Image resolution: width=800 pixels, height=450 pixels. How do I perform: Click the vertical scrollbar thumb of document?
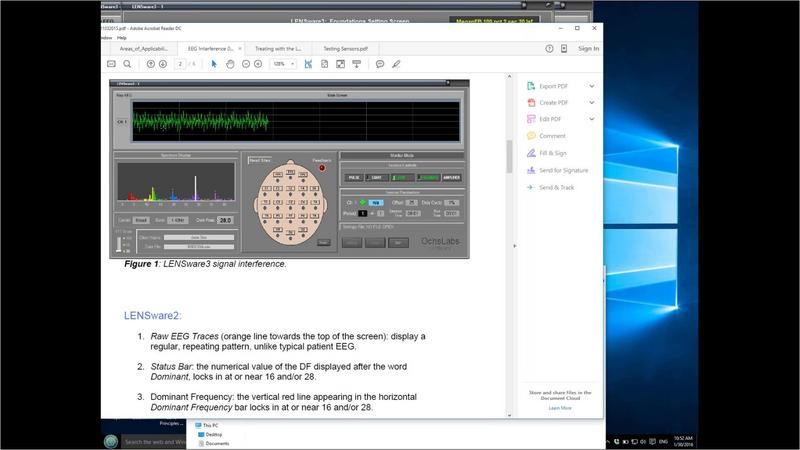pyautogui.click(x=509, y=156)
